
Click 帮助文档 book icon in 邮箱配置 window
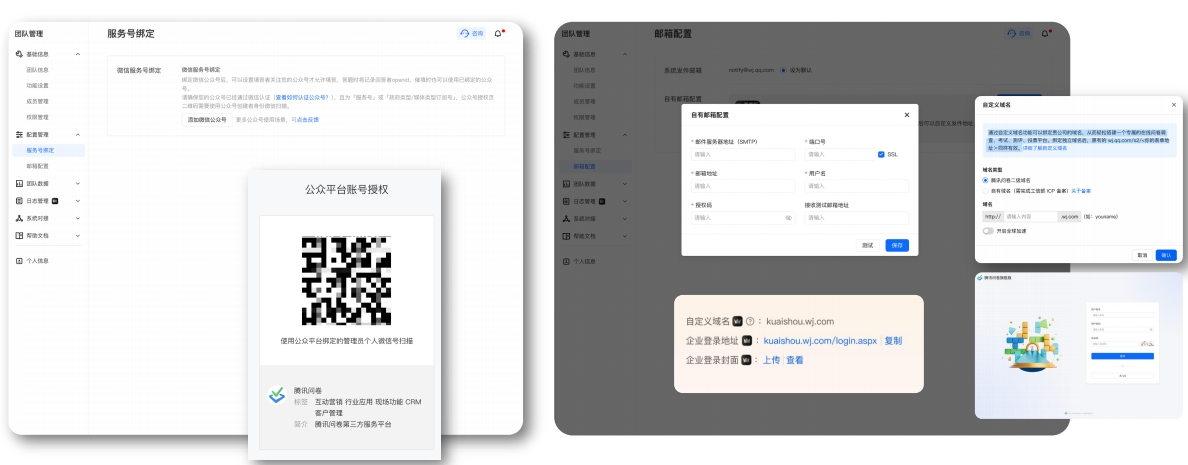(x=566, y=236)
